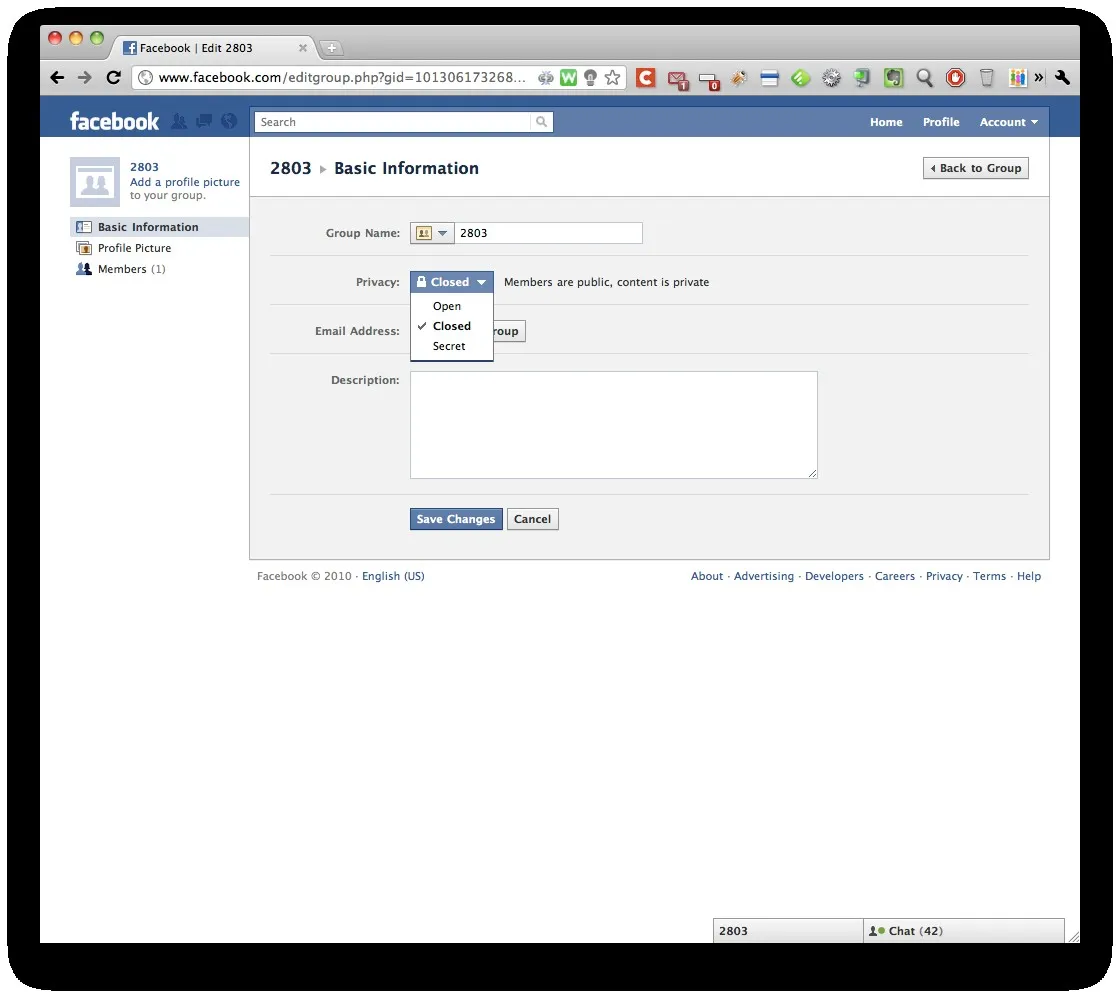This screenshot has height=998, width=1120.
Task: Open the Evernote elephant extension icon
Action: point(894,78)
